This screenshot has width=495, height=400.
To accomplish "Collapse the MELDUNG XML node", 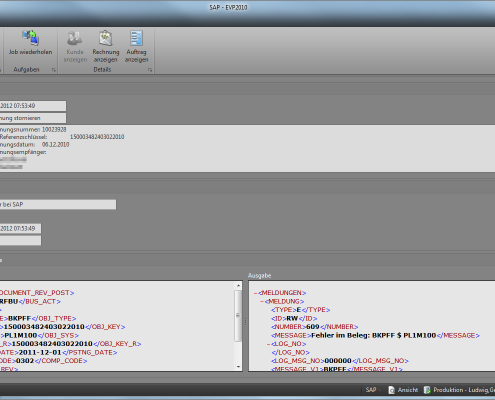I will (262, 302).
